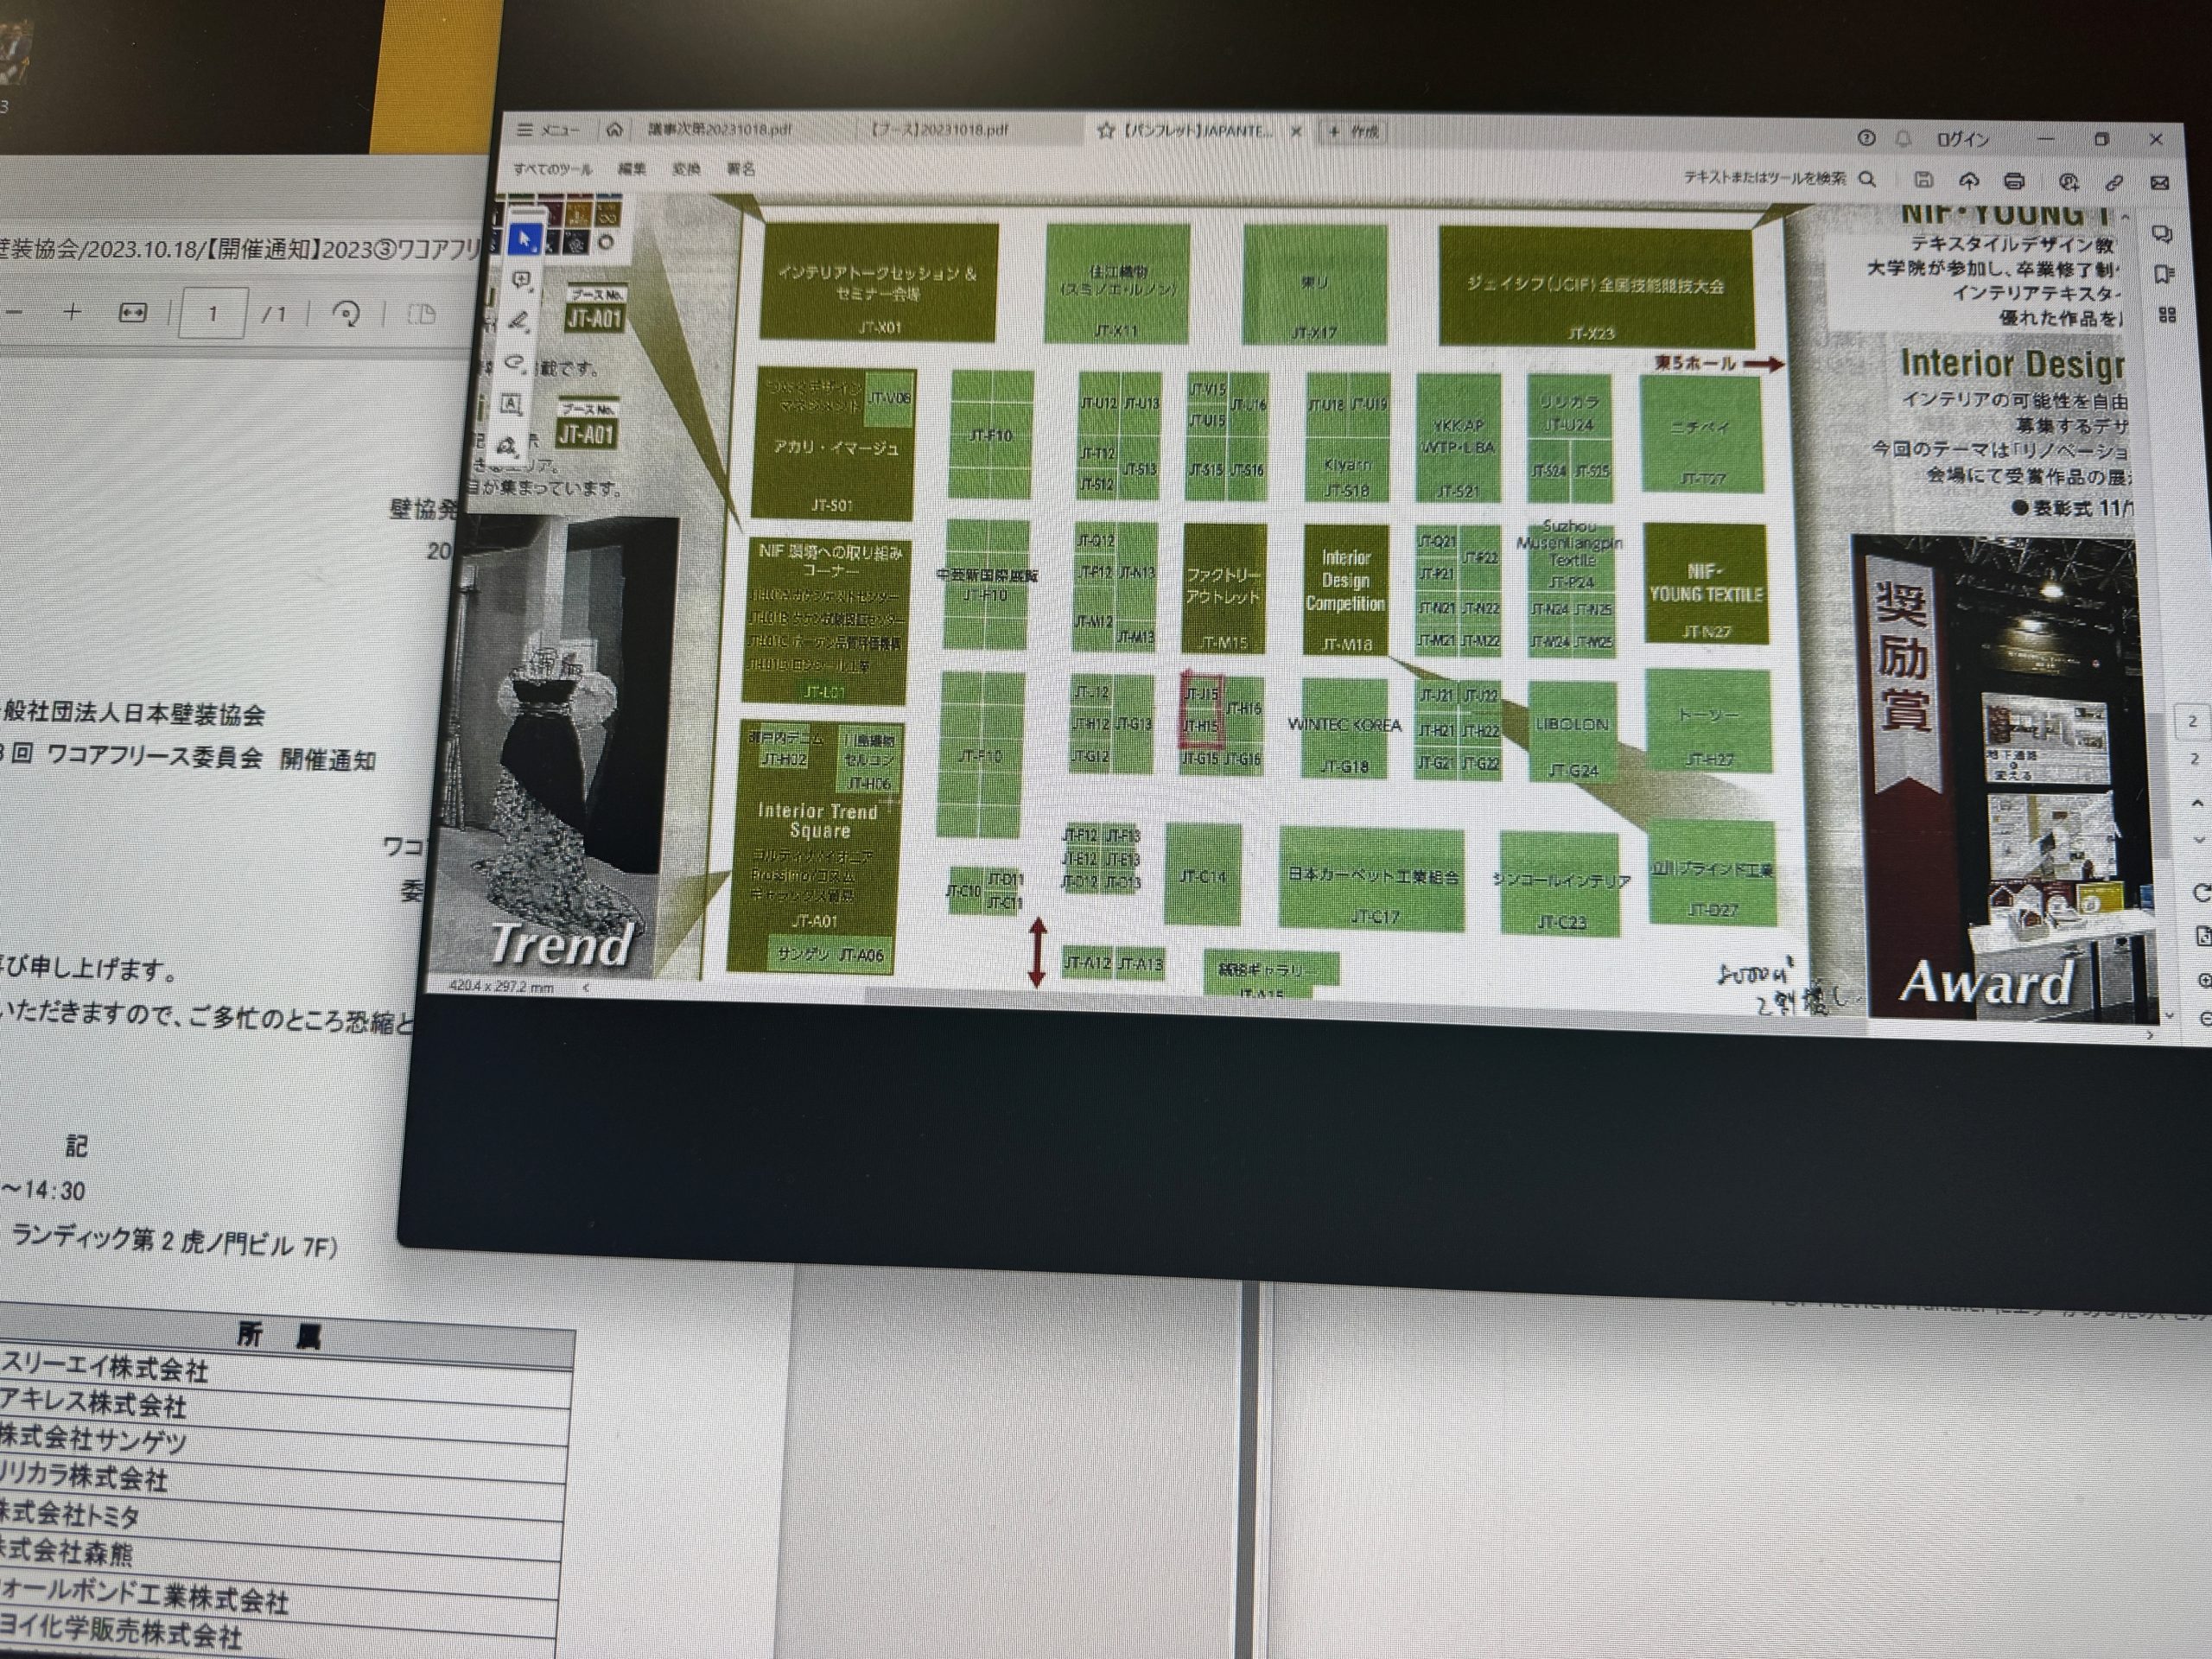The width and height of the screenshot is (2212, 1659).
Task: Click the LIBOLON JT-G24 booth
Action: [1573, 732]
